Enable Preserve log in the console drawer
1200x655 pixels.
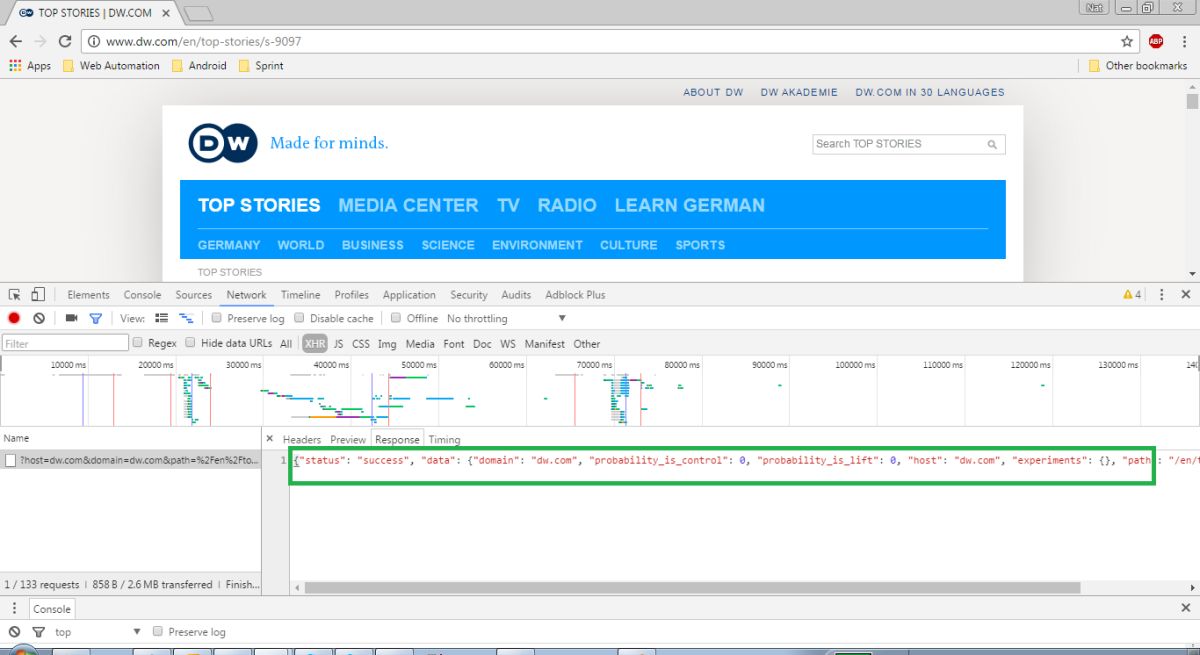[158, 632]
